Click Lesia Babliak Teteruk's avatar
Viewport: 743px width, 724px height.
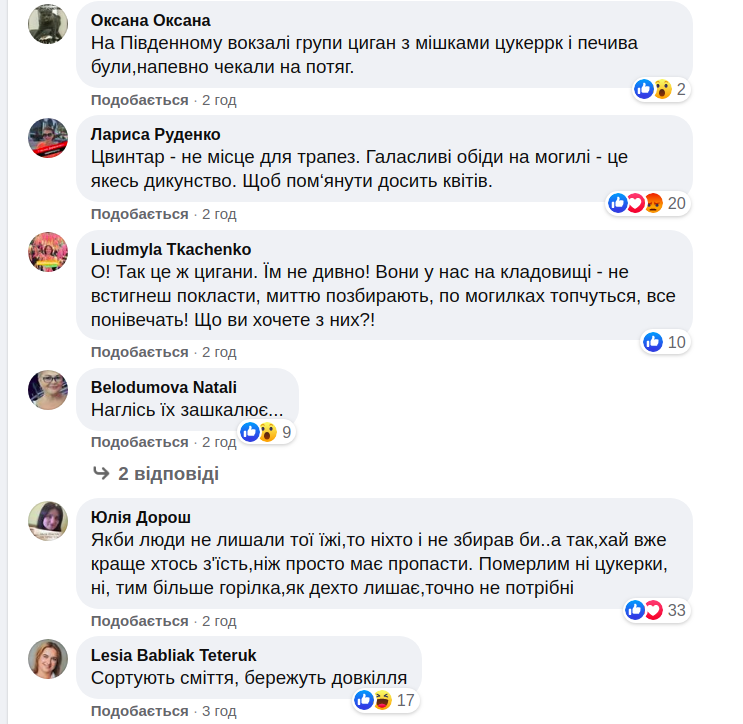coord(48,658)
